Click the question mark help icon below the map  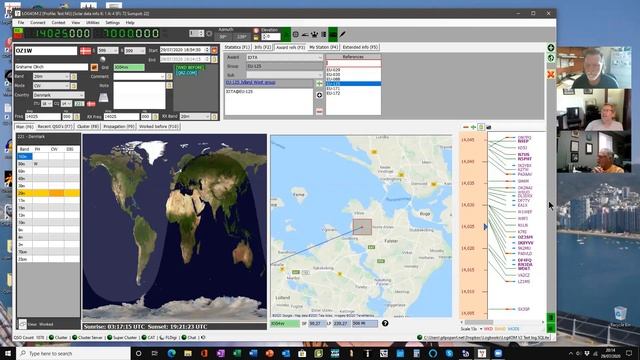pyautogui.click(x=385, y=323)
